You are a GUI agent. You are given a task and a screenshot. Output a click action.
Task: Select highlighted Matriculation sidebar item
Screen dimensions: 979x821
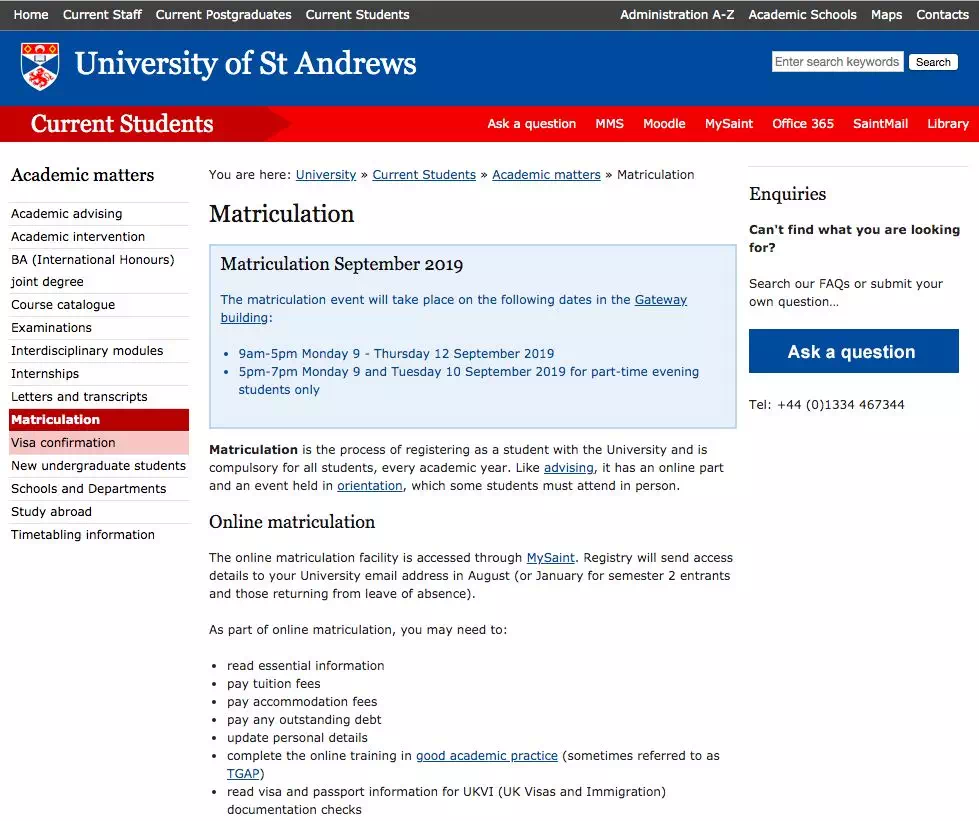click(99, 420)
